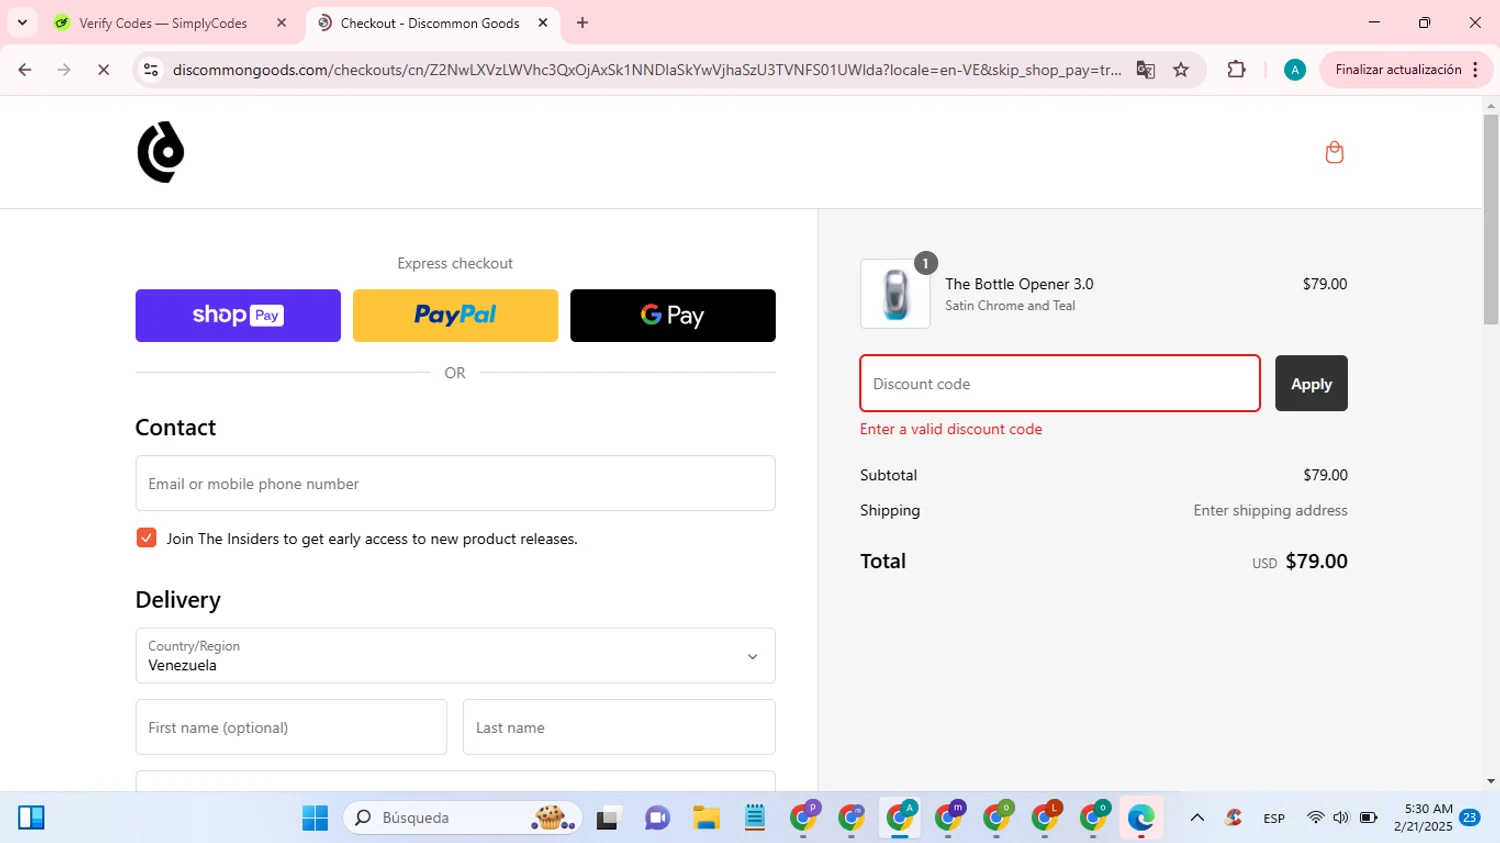Screen dimensions: 1500x843
Task: Open new tab with plus button
Action: coord(583,23)
